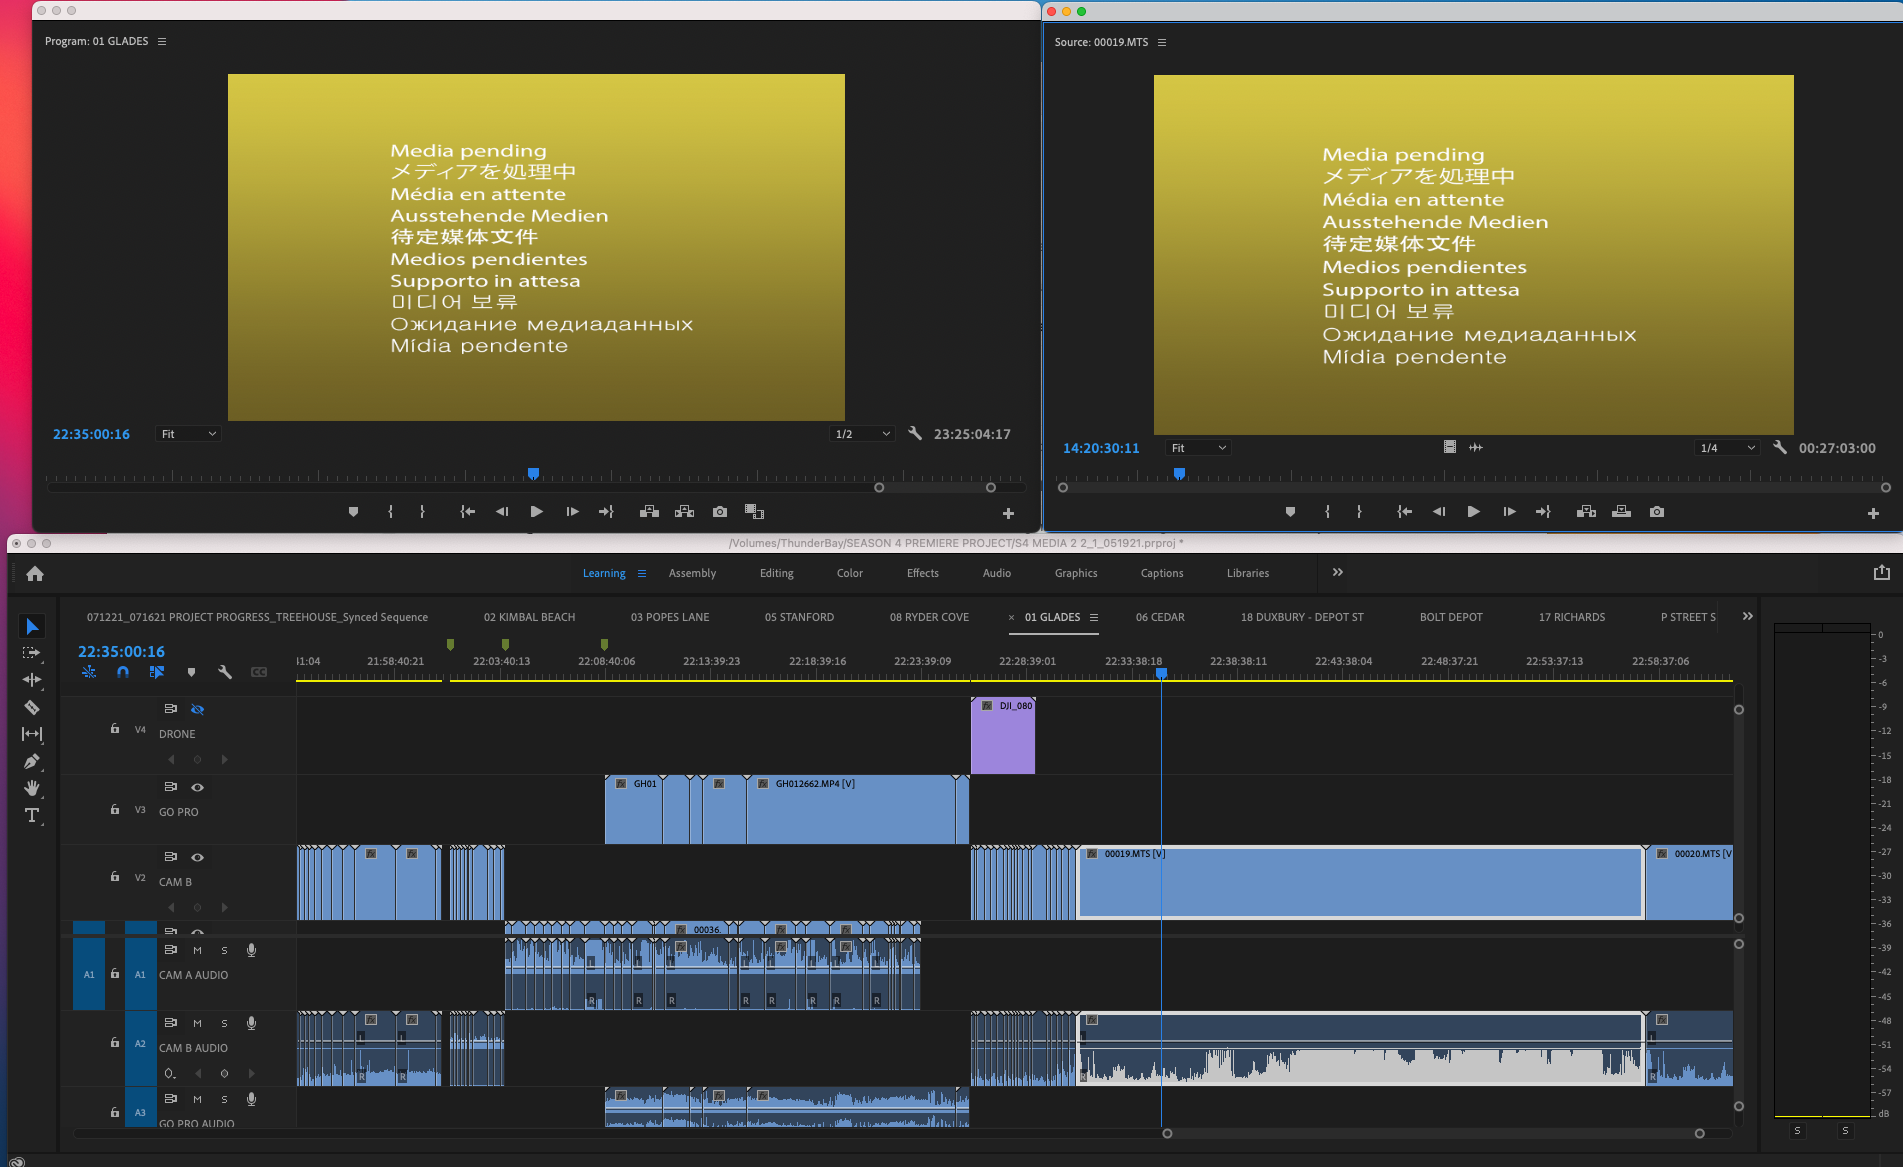Select the Track Select Forward tool
1903x1167 pixels.
[x=33, y=652]
